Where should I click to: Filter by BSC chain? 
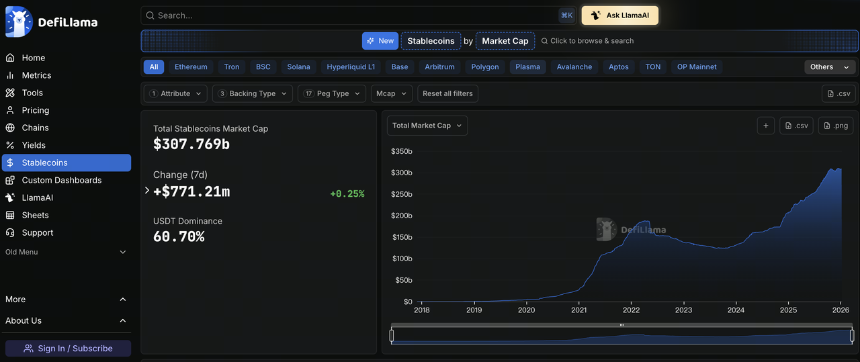point(263,67)
